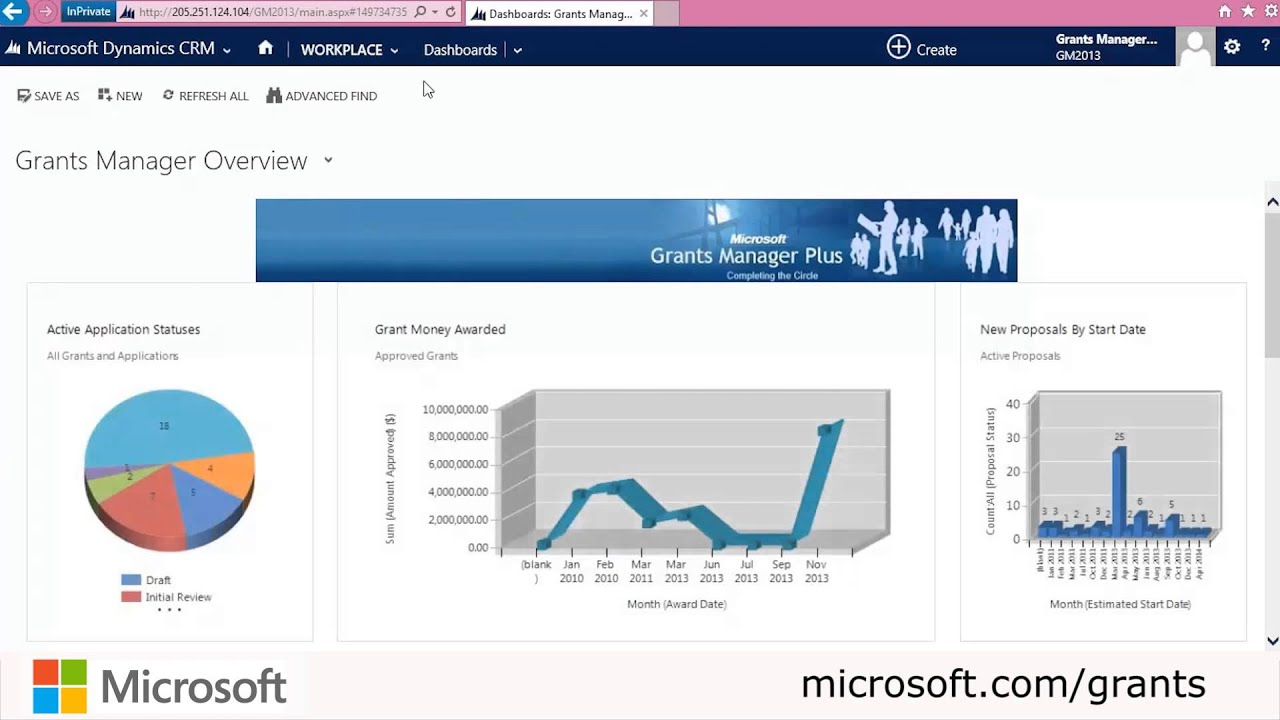The width and height of the screenshot is (1280, 720).
Task: Expand the chevron beside Dashboards
Action: point(517,50)
